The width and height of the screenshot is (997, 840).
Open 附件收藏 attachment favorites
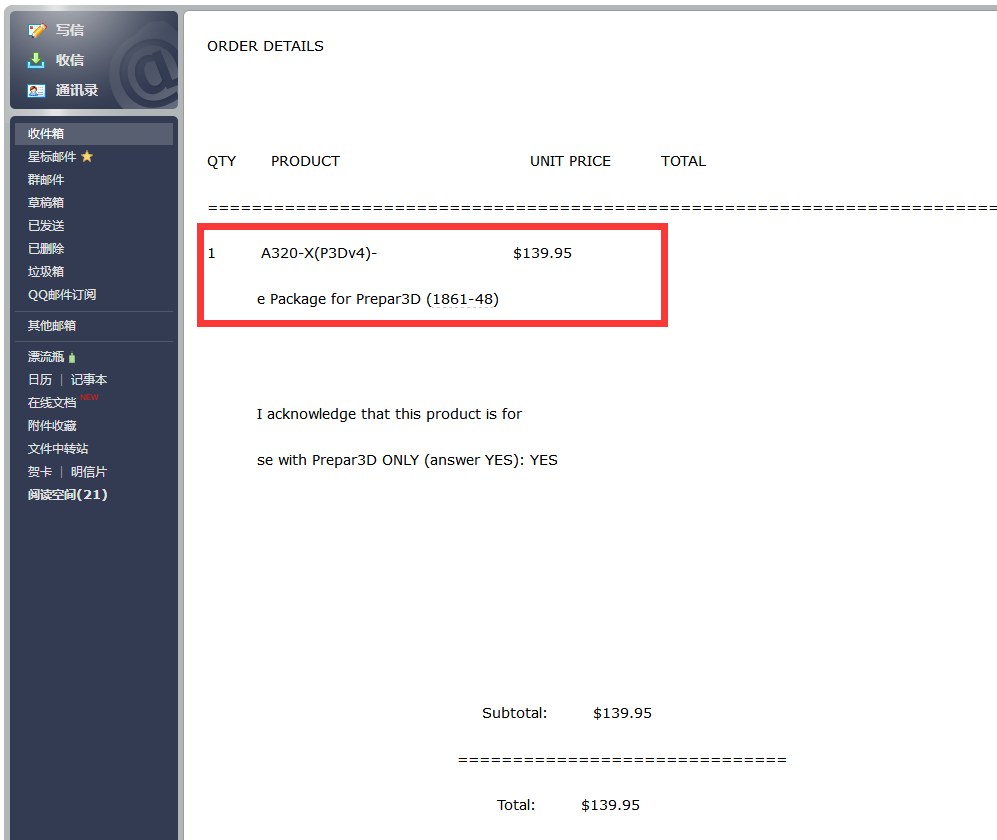tap(52, 426)
